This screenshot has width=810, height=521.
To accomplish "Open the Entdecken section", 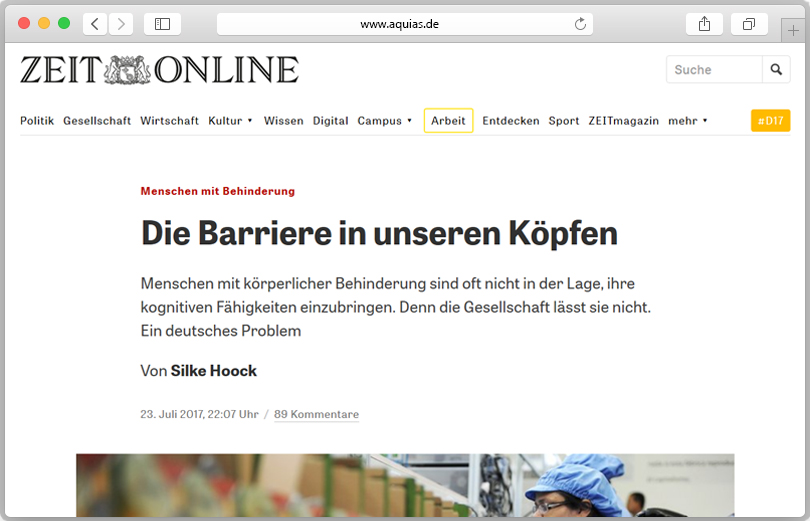I will [511, 120].
